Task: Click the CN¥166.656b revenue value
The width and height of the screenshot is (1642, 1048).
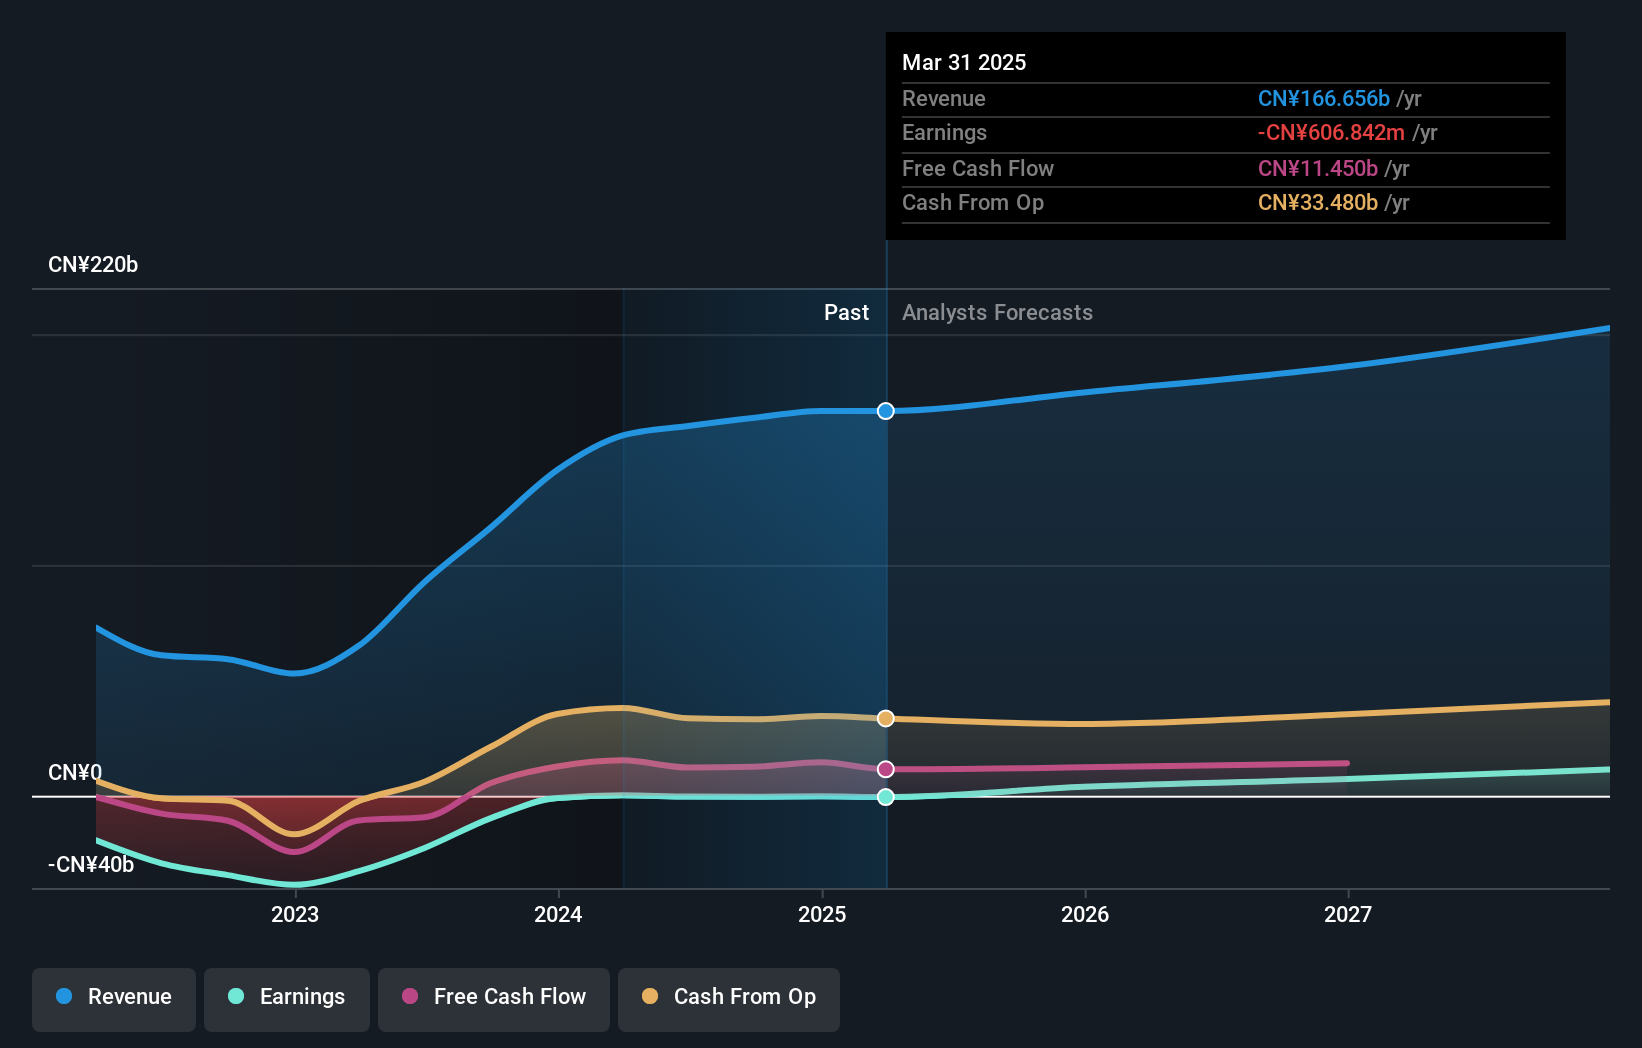Action: click(x=1324, y=99)
